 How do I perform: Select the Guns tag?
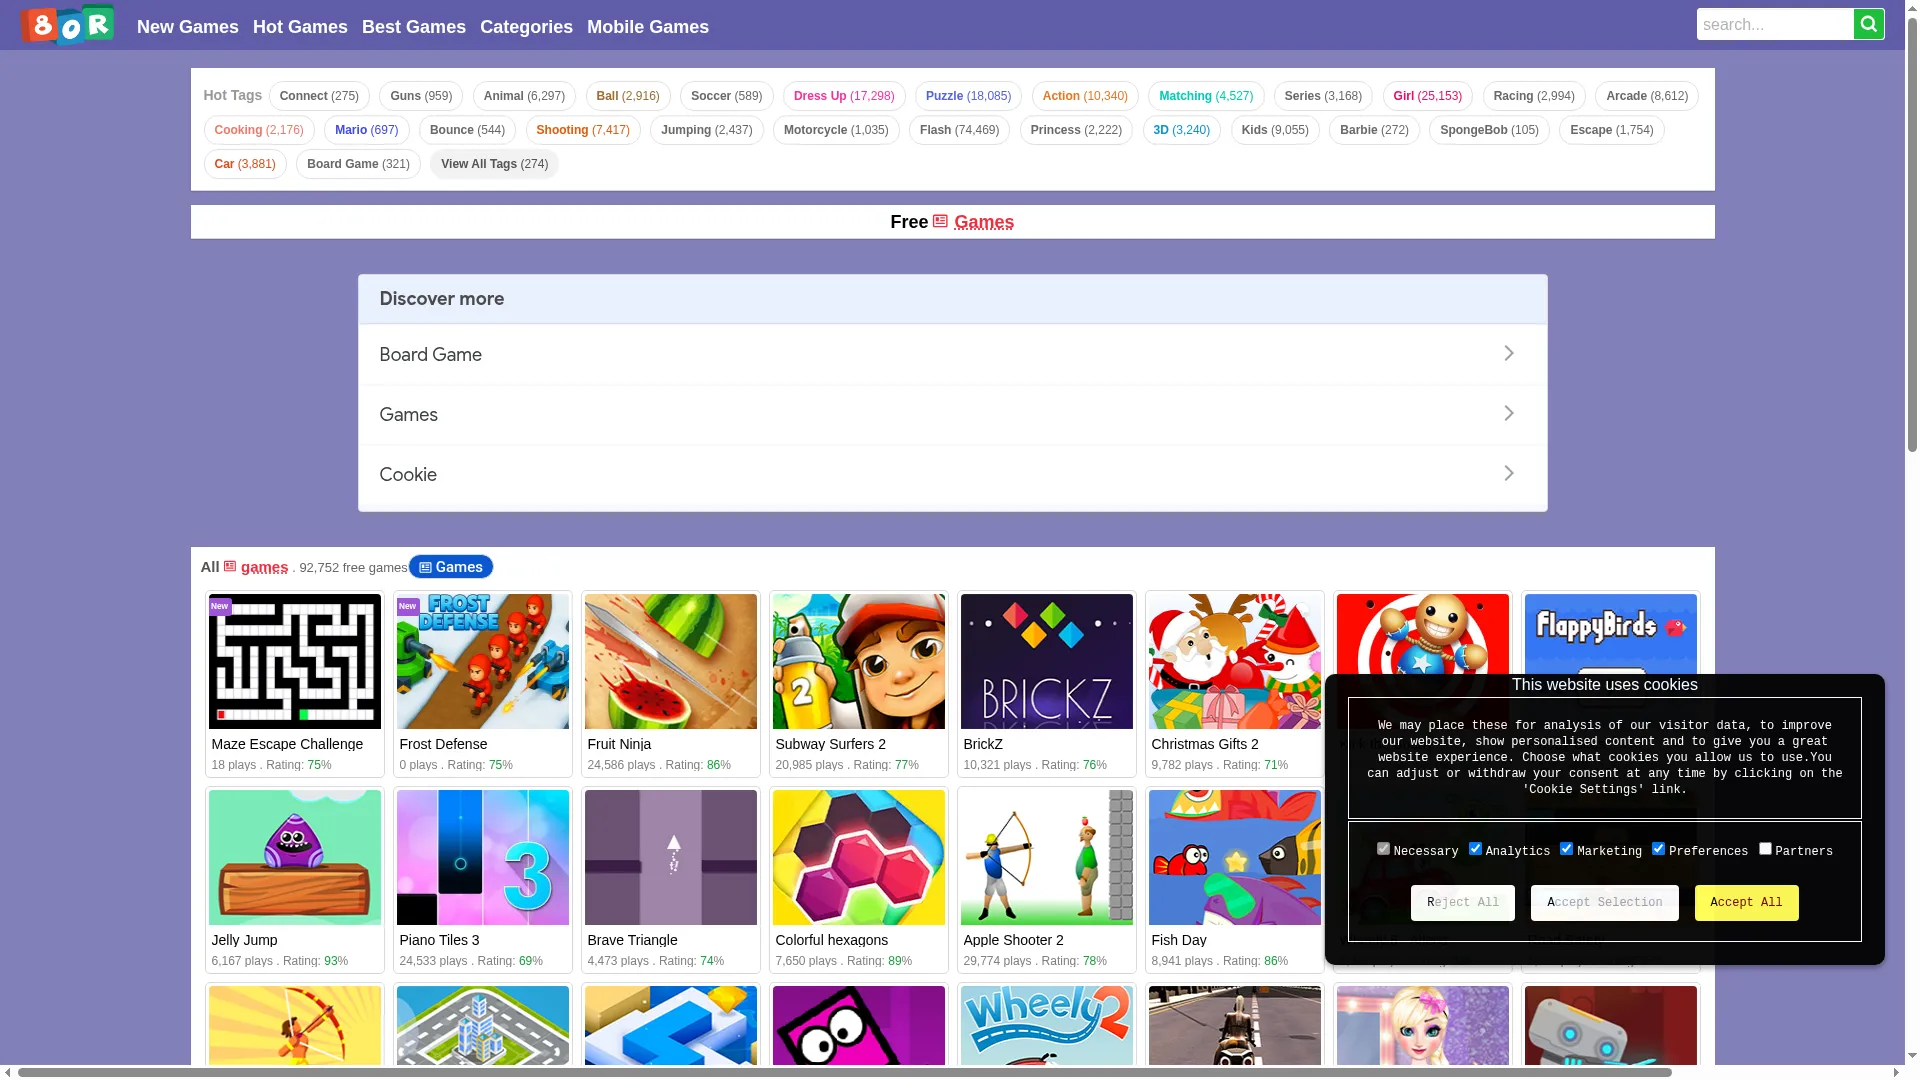421,96
